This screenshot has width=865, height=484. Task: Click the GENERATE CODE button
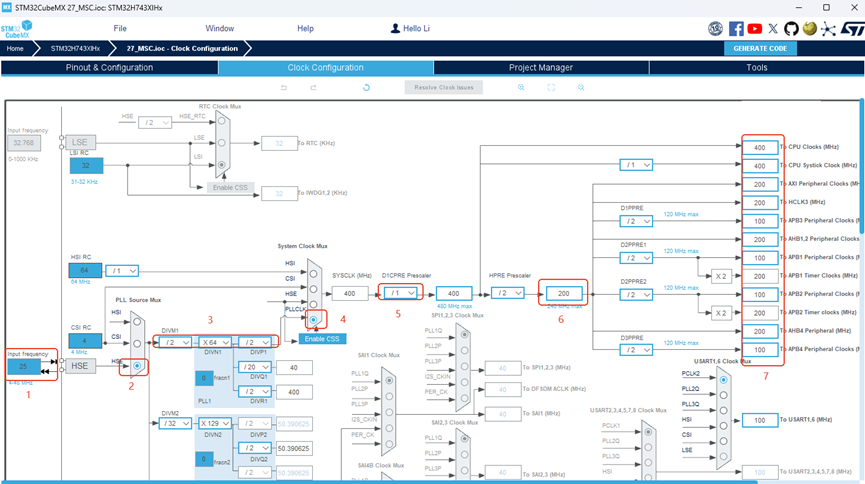pos(760,49)
